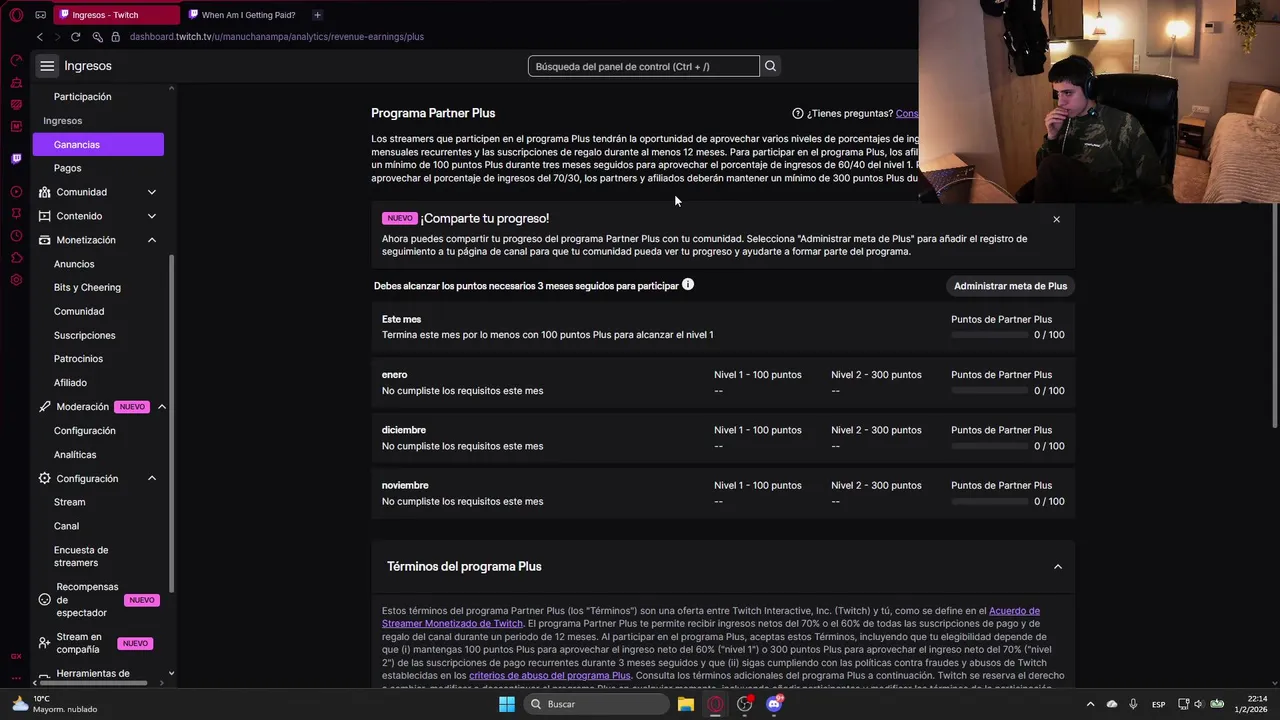Click the browser address bar URL
The width and height of the screenshot is (1280, 720).
tap(277, 37)
